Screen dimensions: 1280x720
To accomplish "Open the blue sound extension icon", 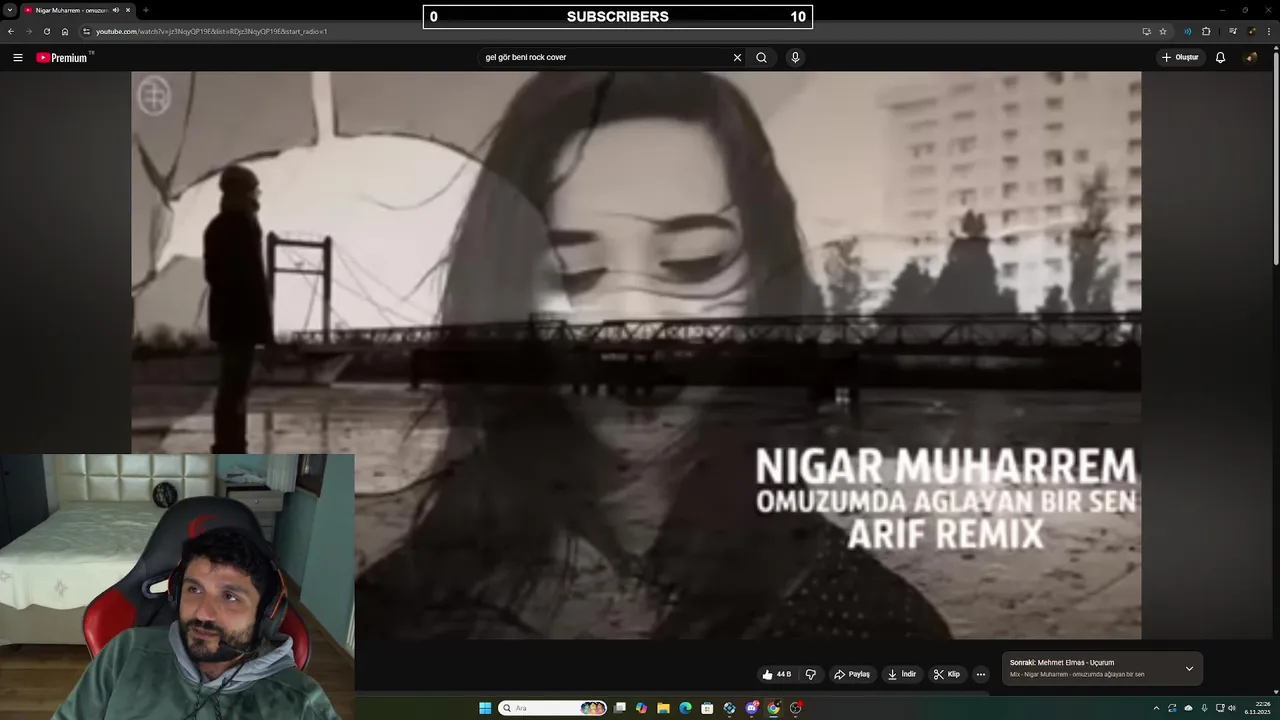I will point(1187,31).
